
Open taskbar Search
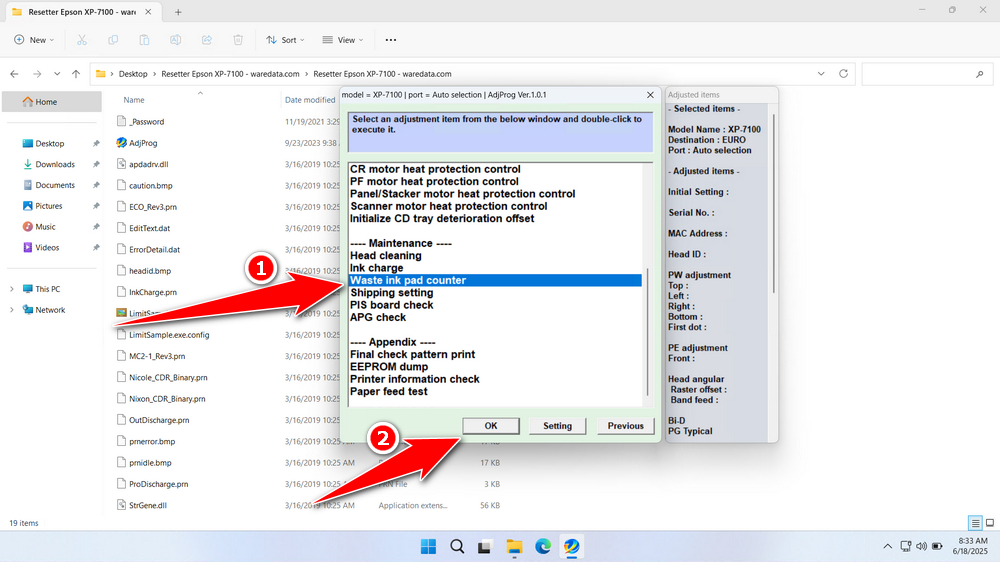pyautogui.click(x=457, y=546)
